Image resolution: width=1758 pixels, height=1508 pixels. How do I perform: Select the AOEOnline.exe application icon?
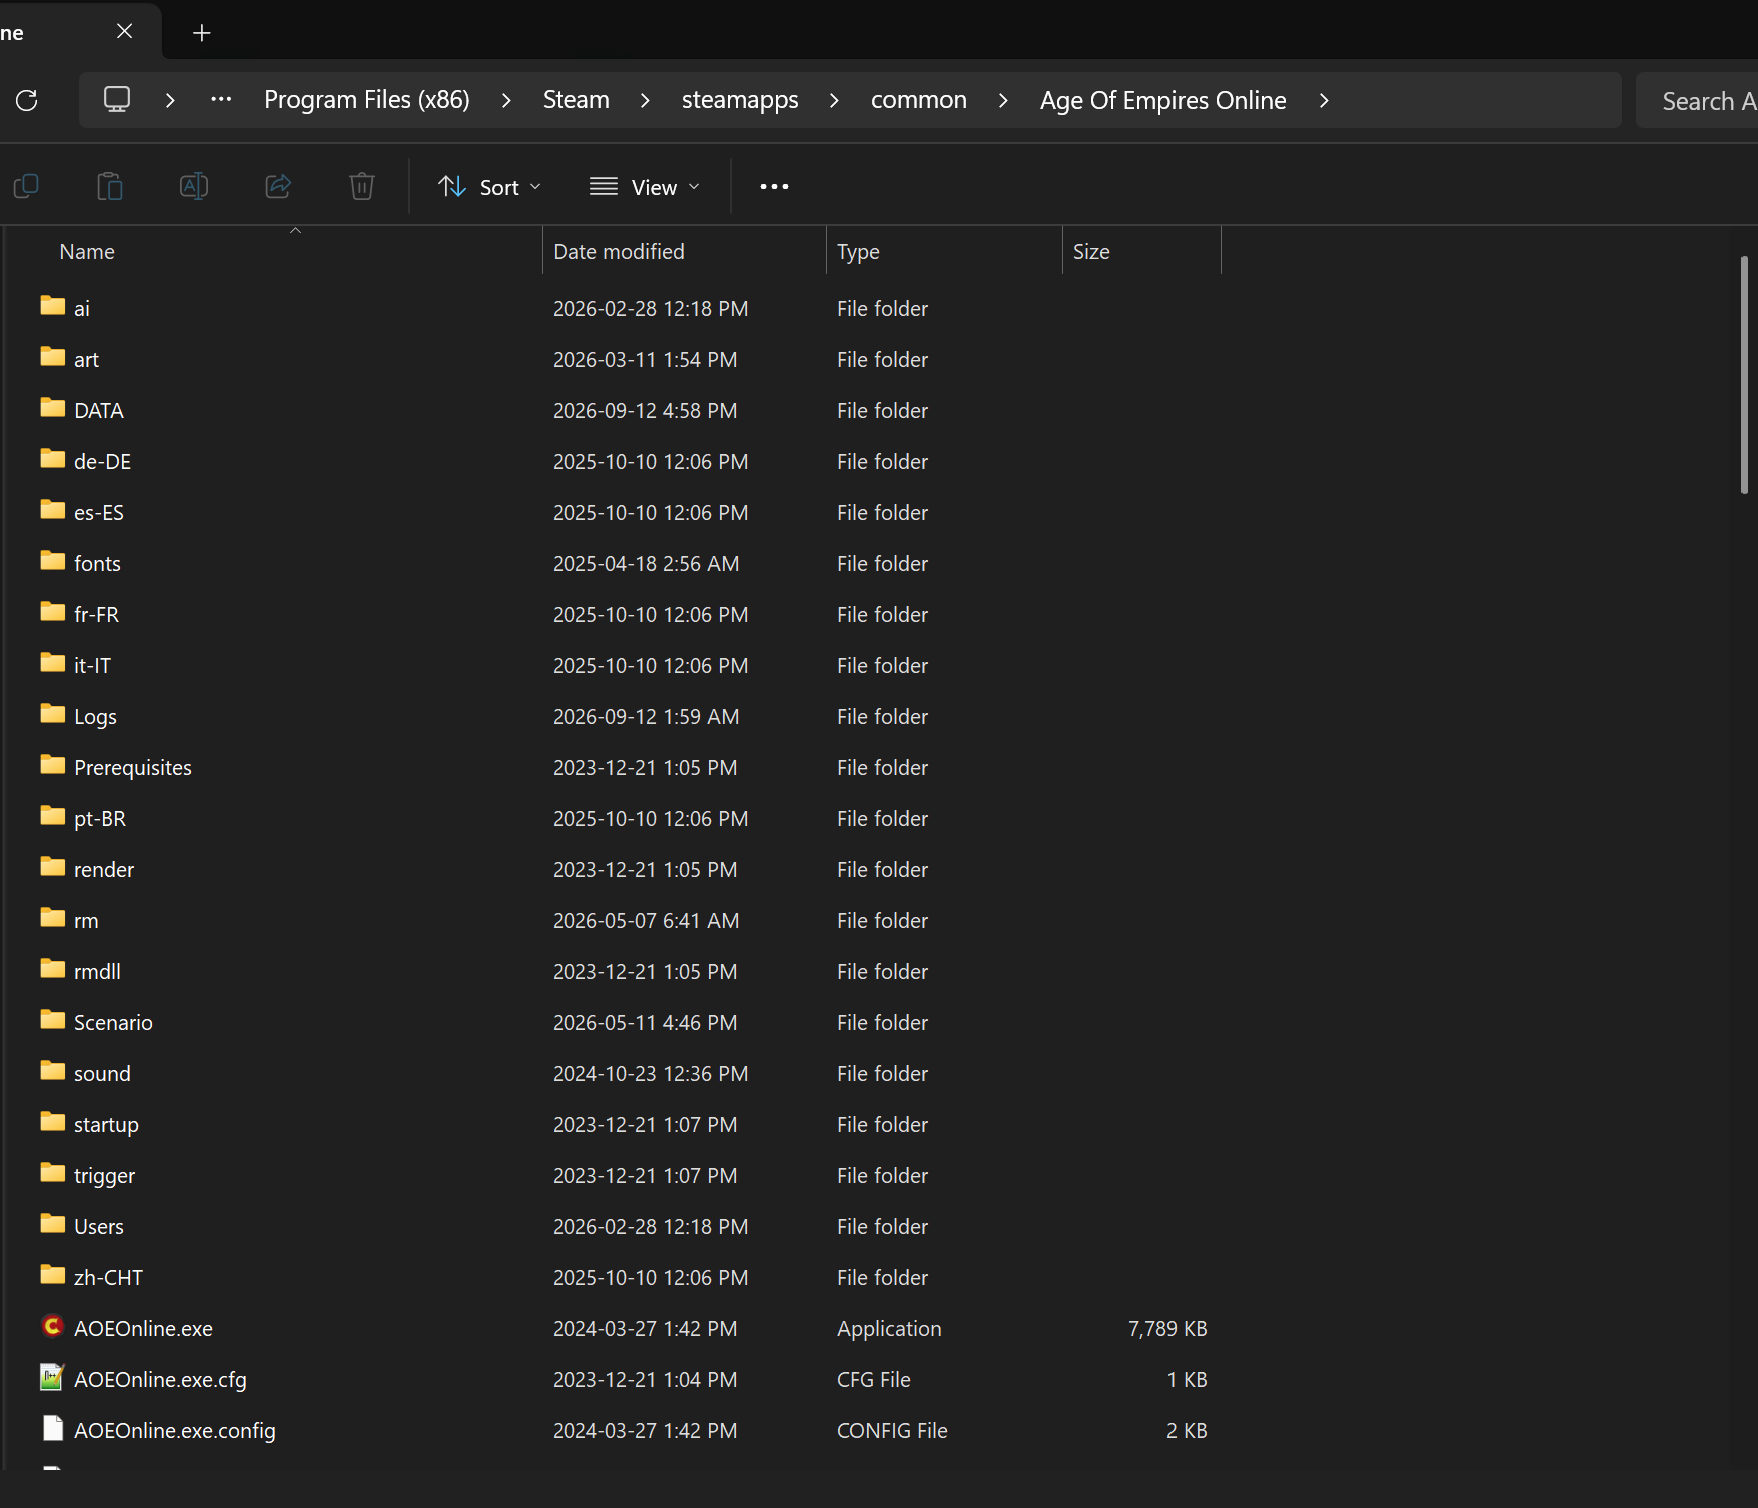click(53, 1327)
